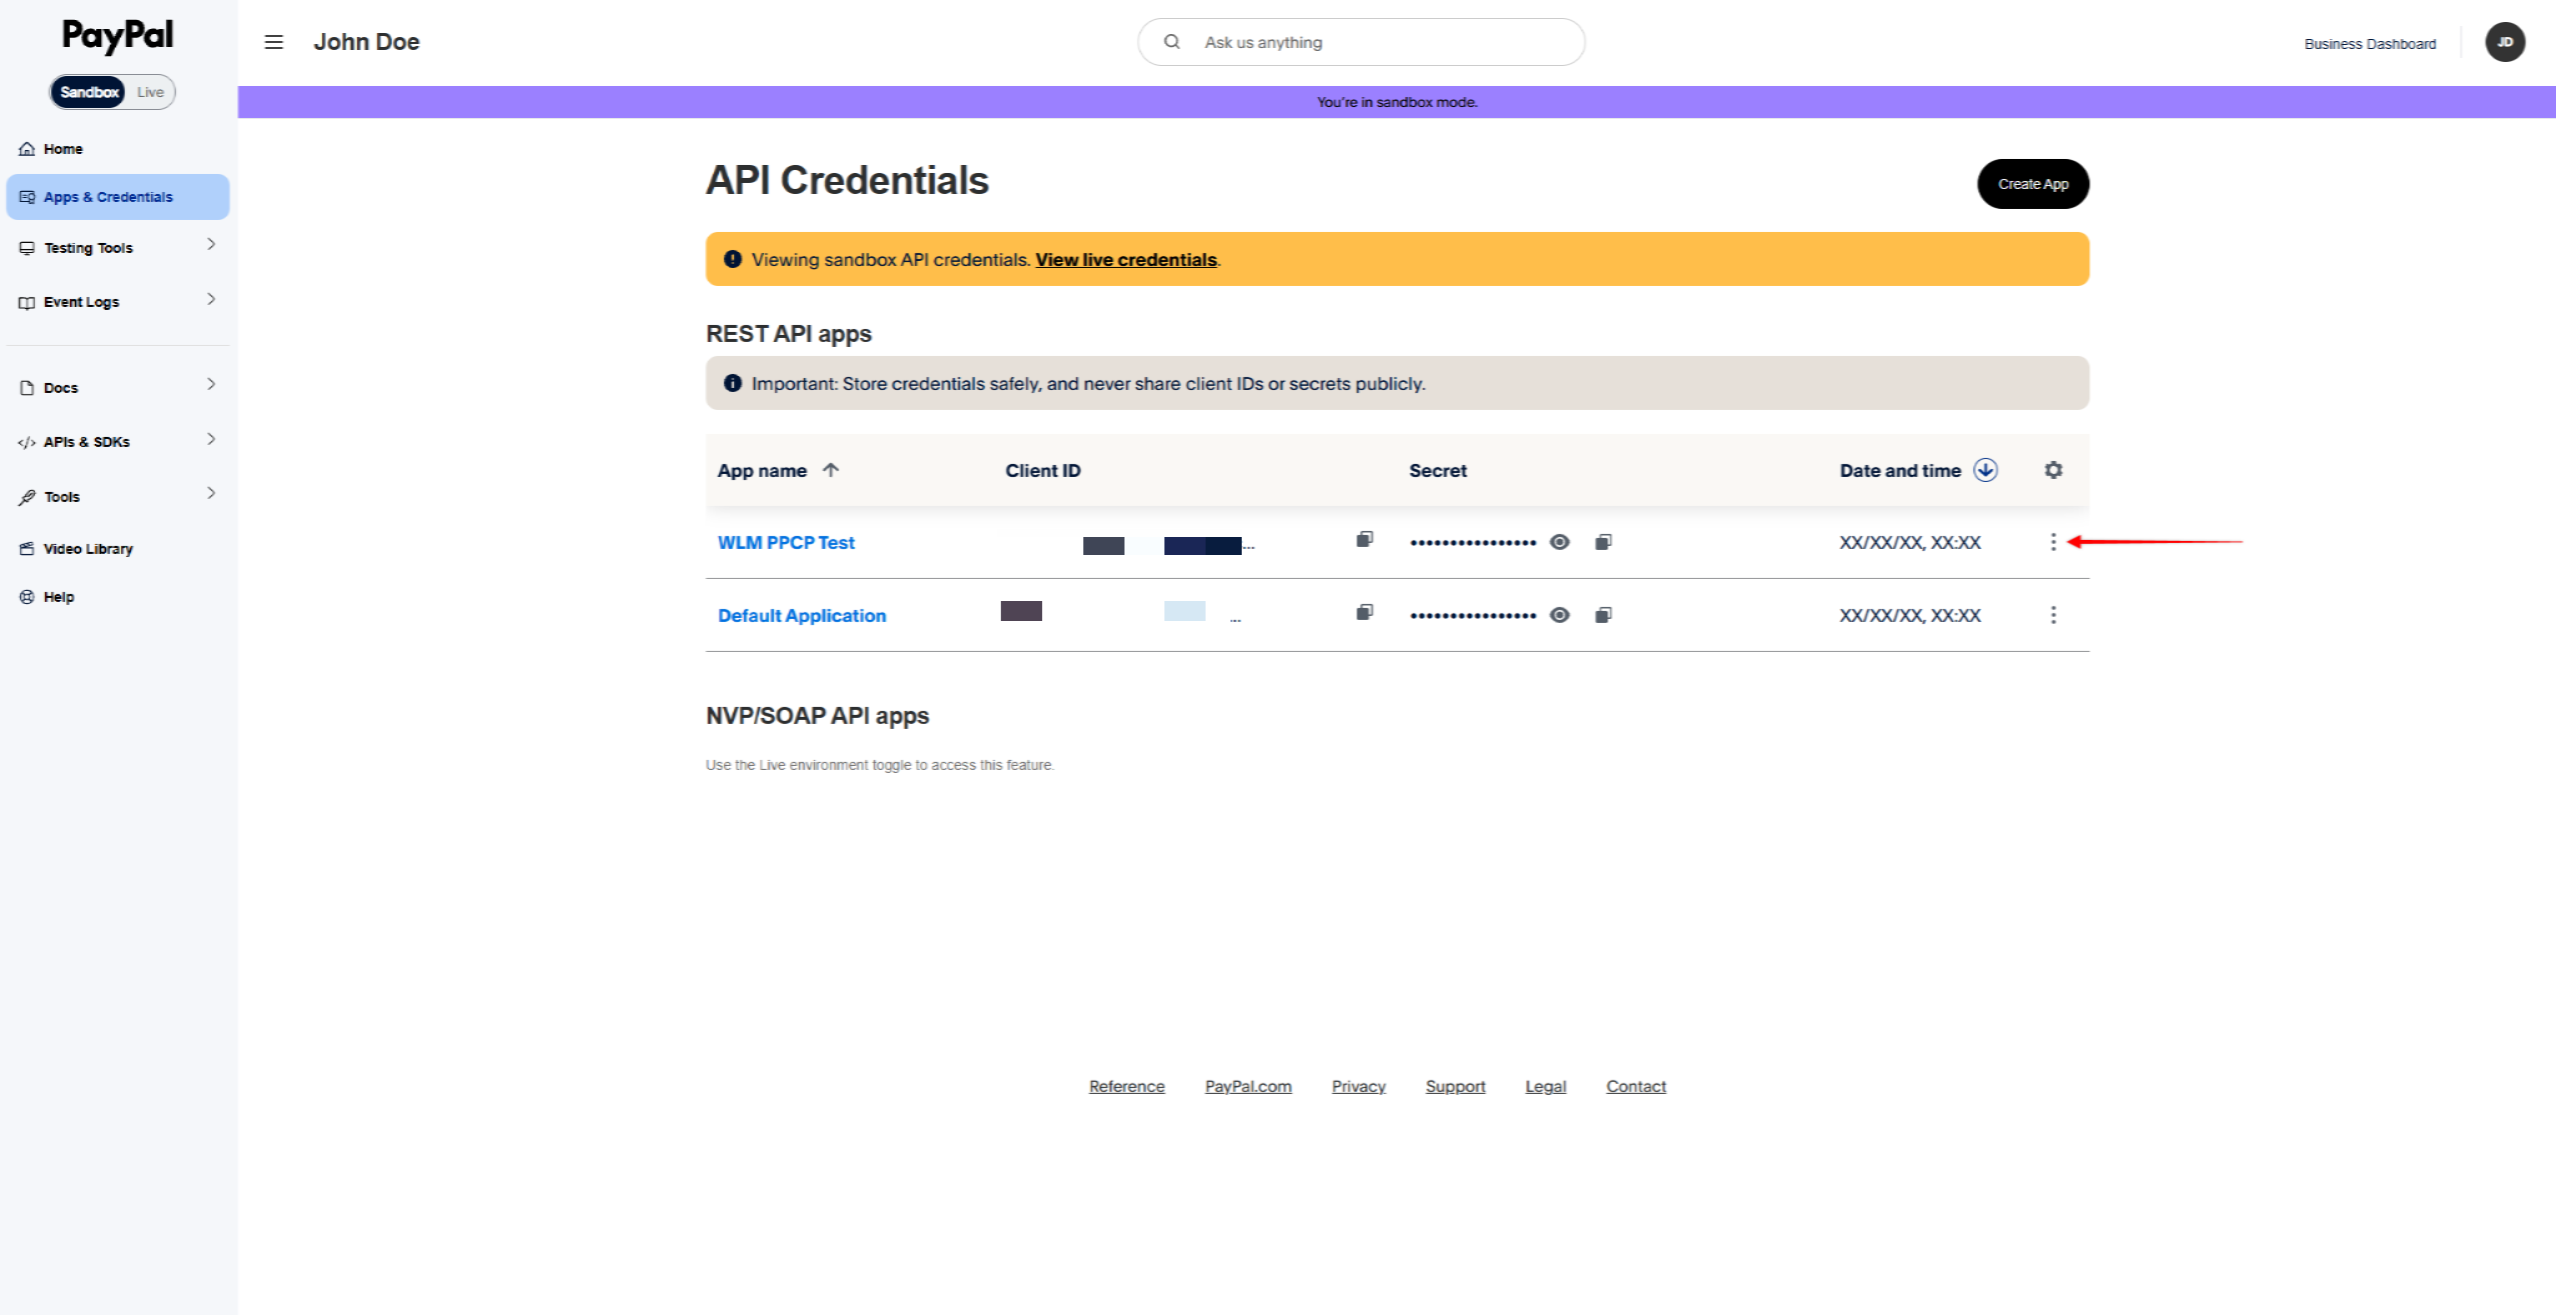Screen dimensions: 2556x1315
Task: Click the WLM PPCP Test date value
Action: tap(1910, 543)
